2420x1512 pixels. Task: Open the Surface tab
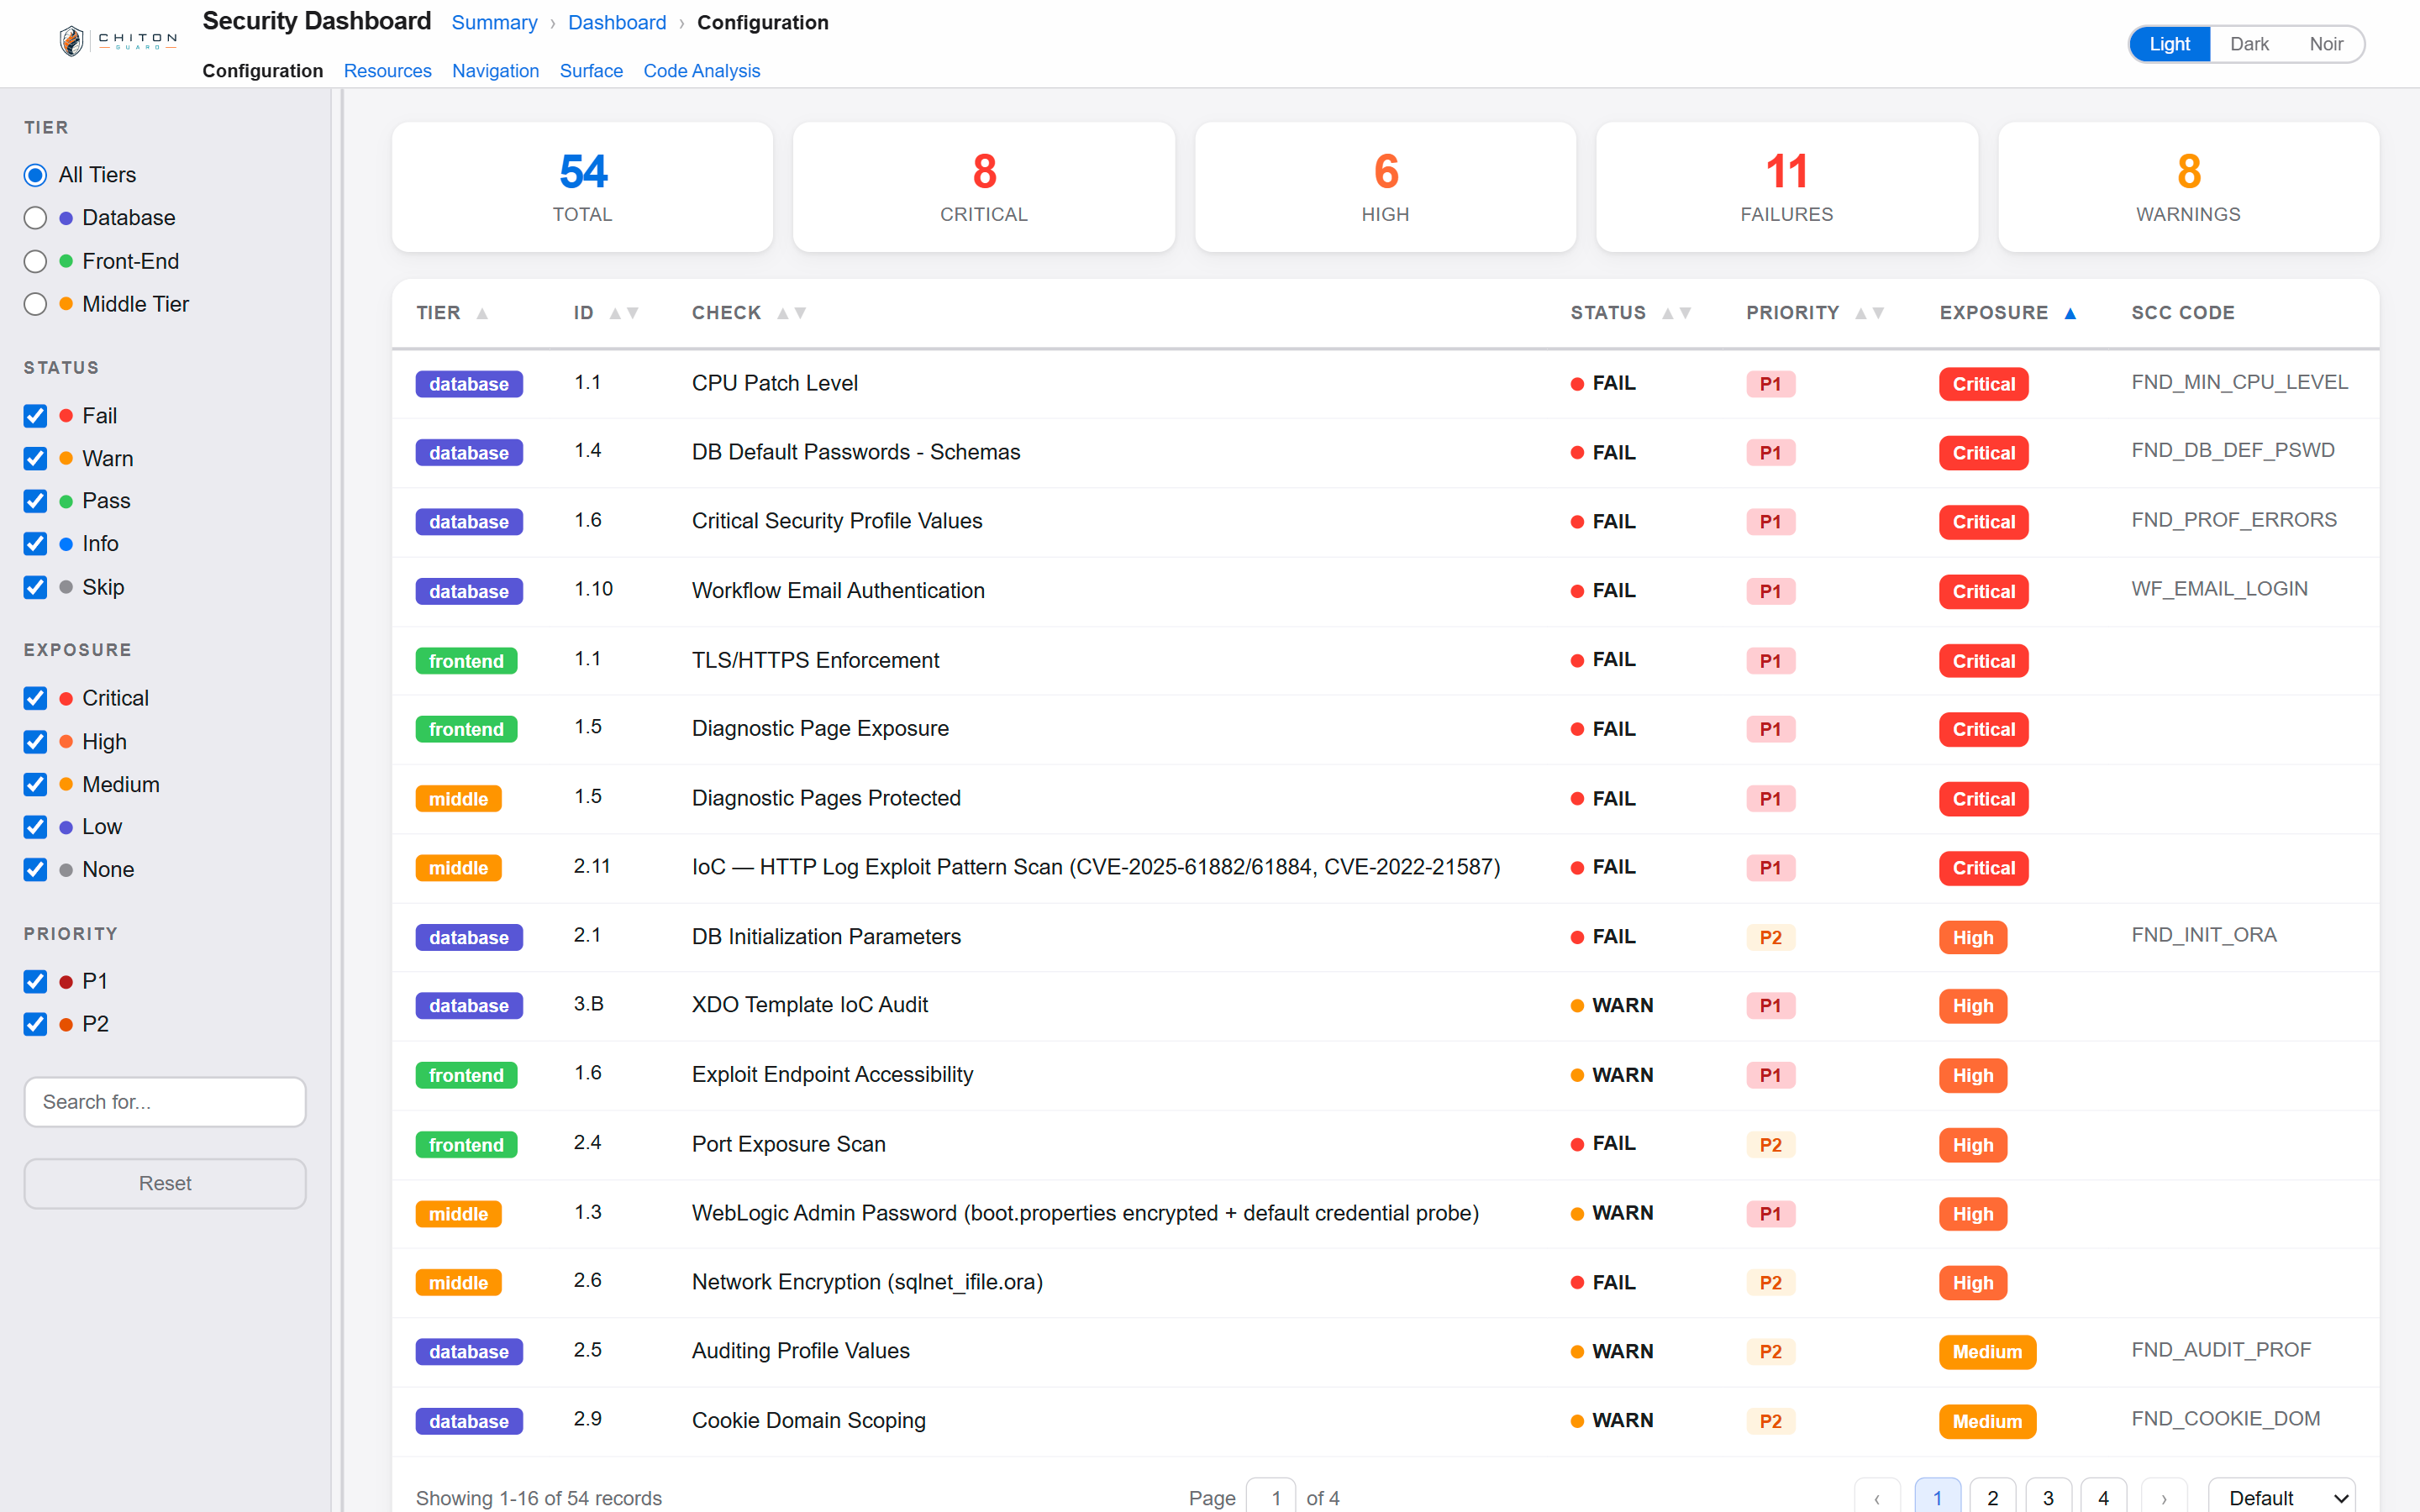(x=591, y=71)
